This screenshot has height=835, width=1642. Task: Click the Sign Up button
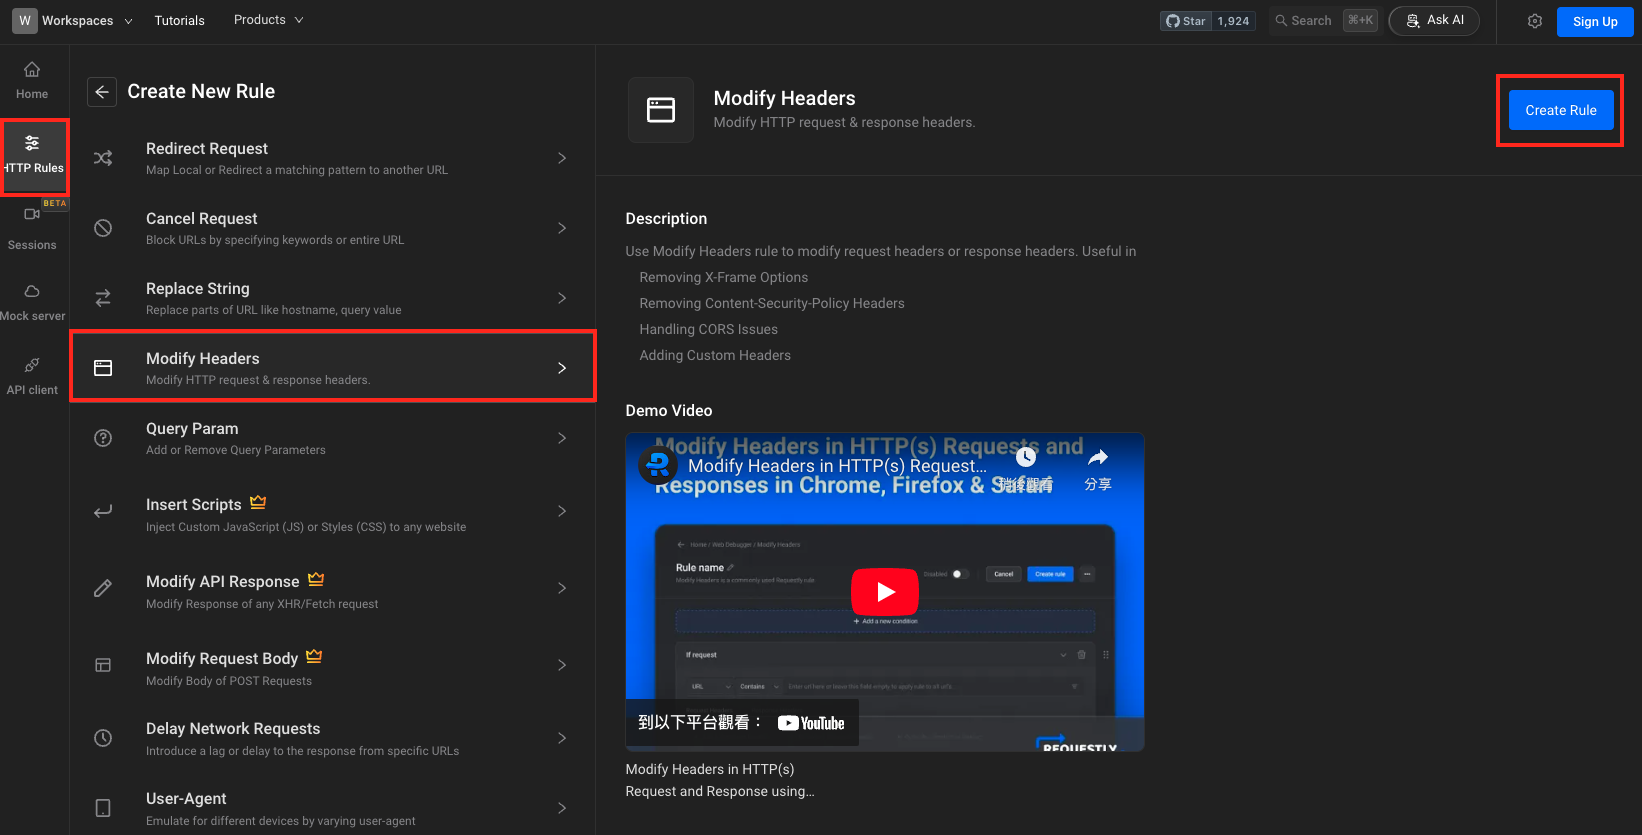[x=1594, y=22]
